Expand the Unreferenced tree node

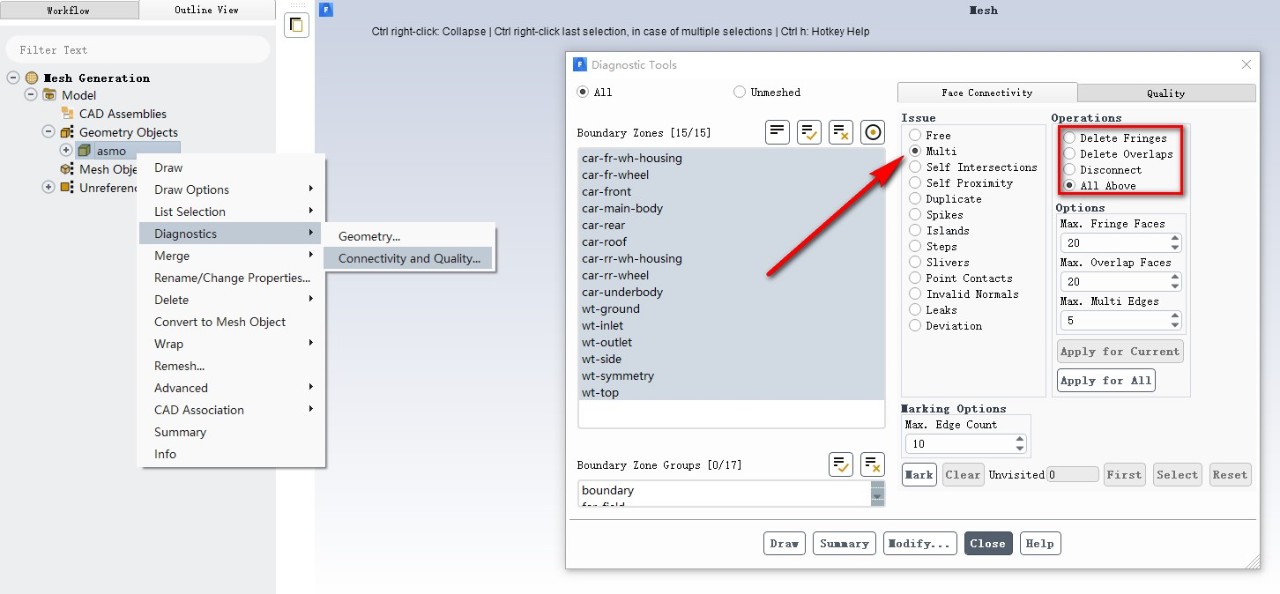(x=48, y=187)
